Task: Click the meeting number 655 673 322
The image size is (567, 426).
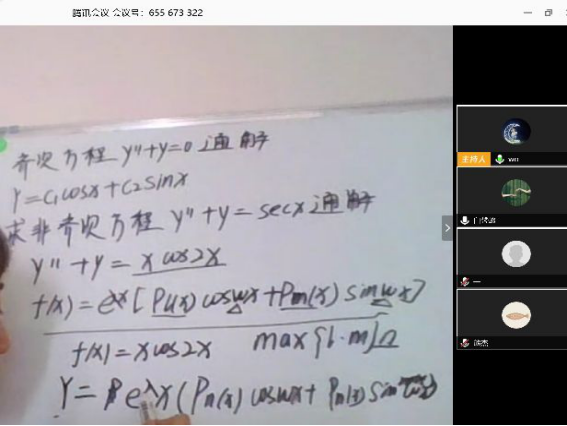Action: [176, 13]
